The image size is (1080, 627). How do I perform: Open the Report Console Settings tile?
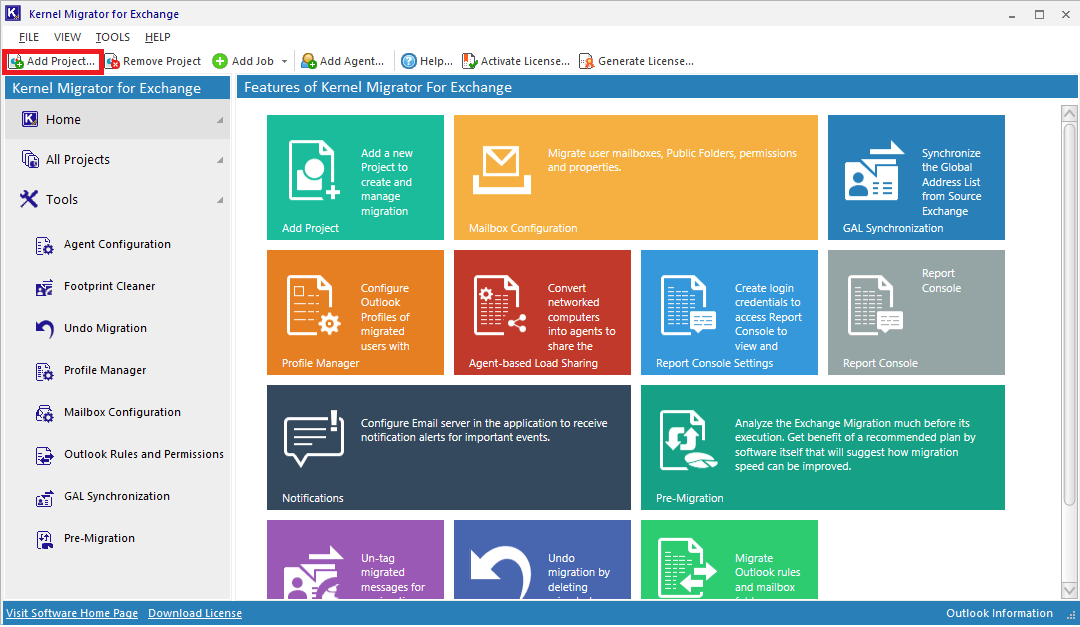click(729, 312)
